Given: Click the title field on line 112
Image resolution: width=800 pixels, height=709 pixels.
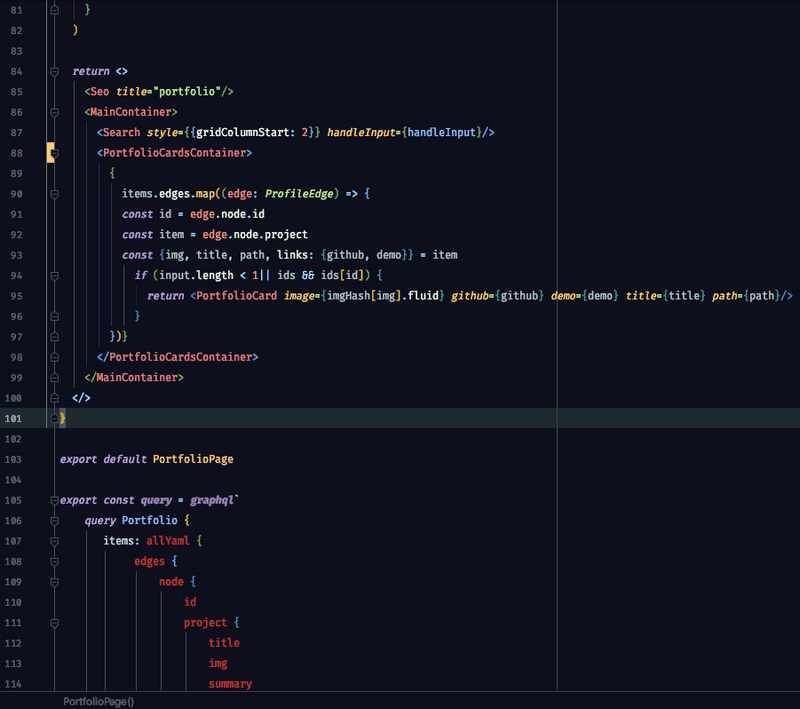Looking at the screenshot, I should (x=224, y=643).
